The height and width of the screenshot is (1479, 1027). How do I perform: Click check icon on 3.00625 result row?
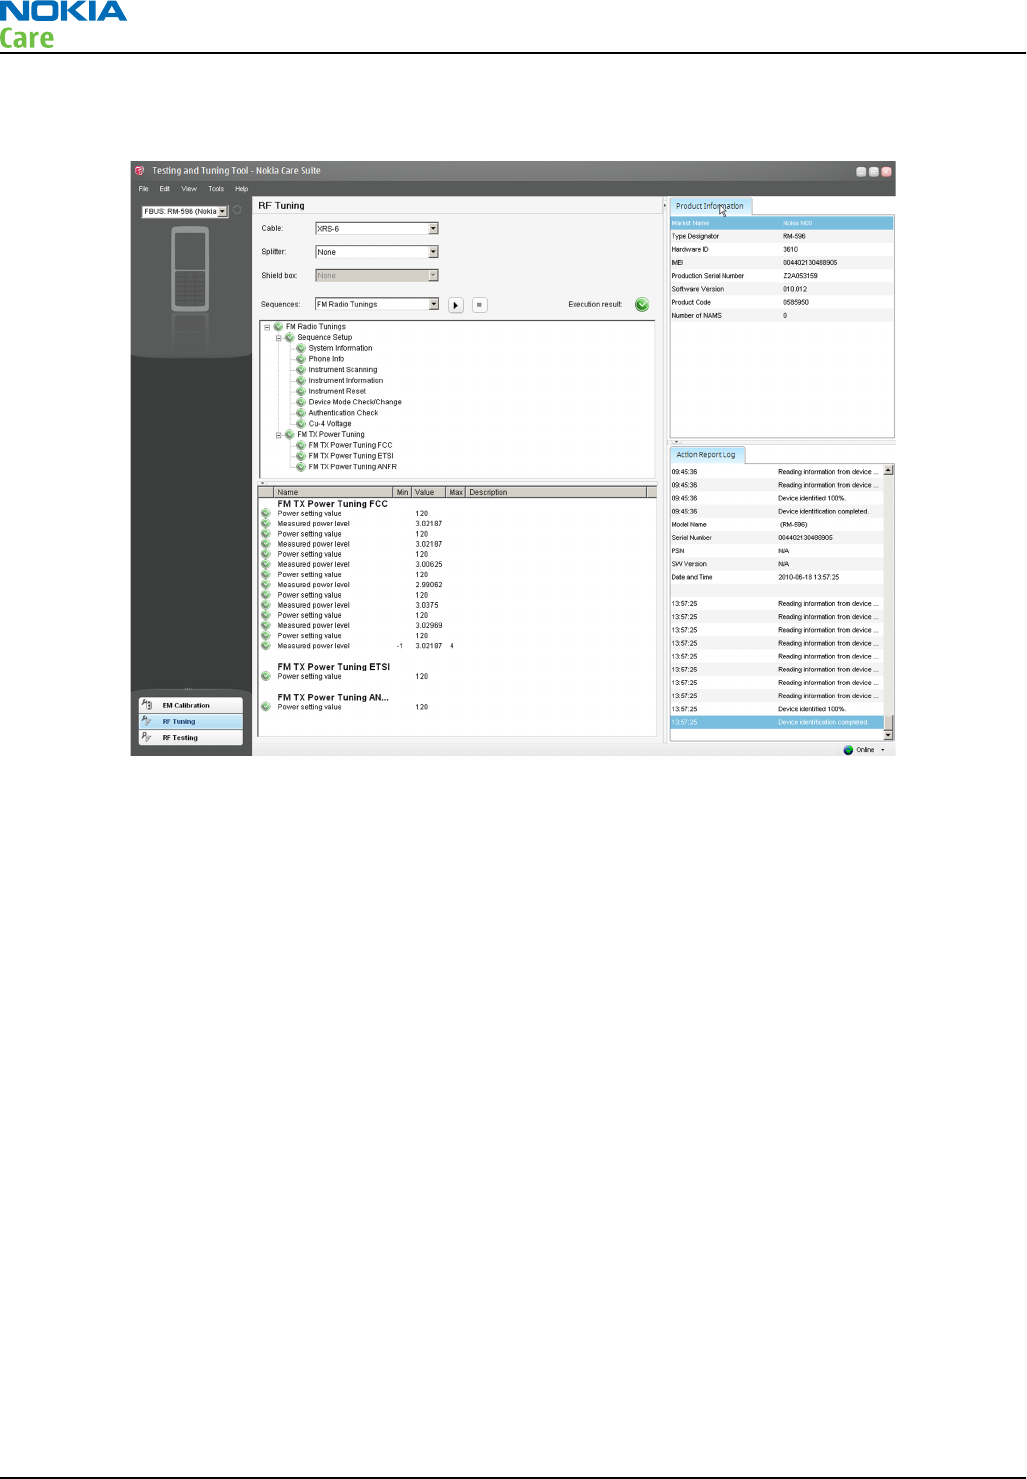(x=266, y=564)
